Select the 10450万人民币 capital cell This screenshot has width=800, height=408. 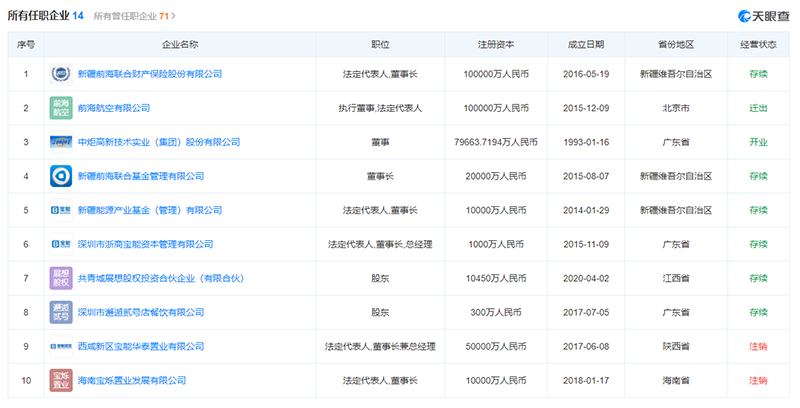pos(496,278)
